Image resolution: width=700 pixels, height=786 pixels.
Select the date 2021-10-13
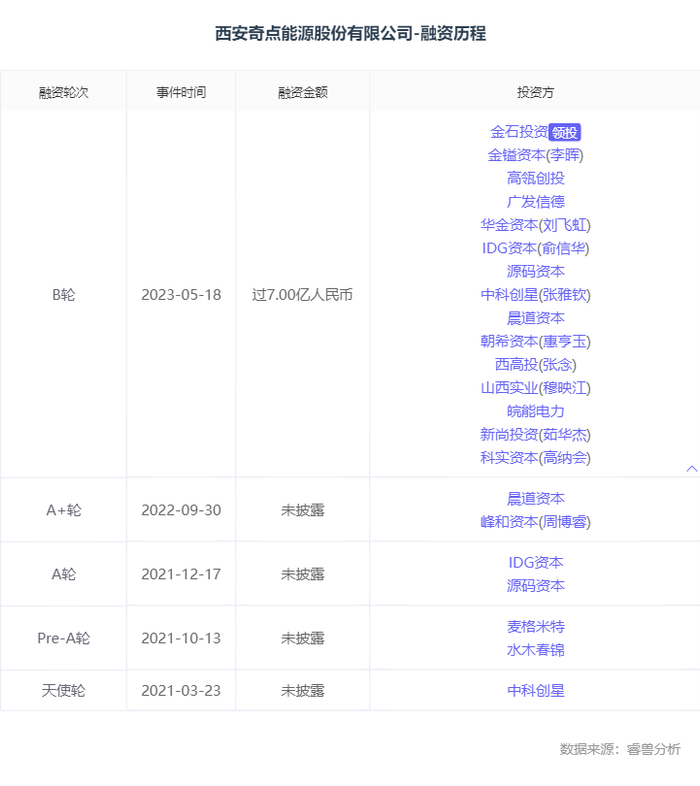pos(181,638)
